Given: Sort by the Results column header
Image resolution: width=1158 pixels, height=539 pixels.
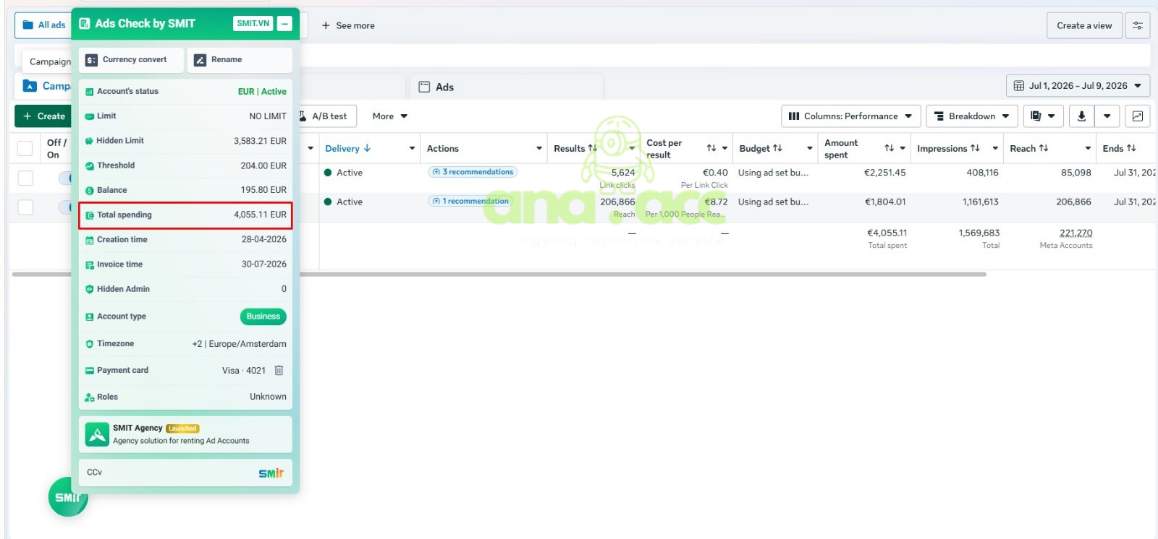Looking at the screenshot, I should tap(575, 148).
